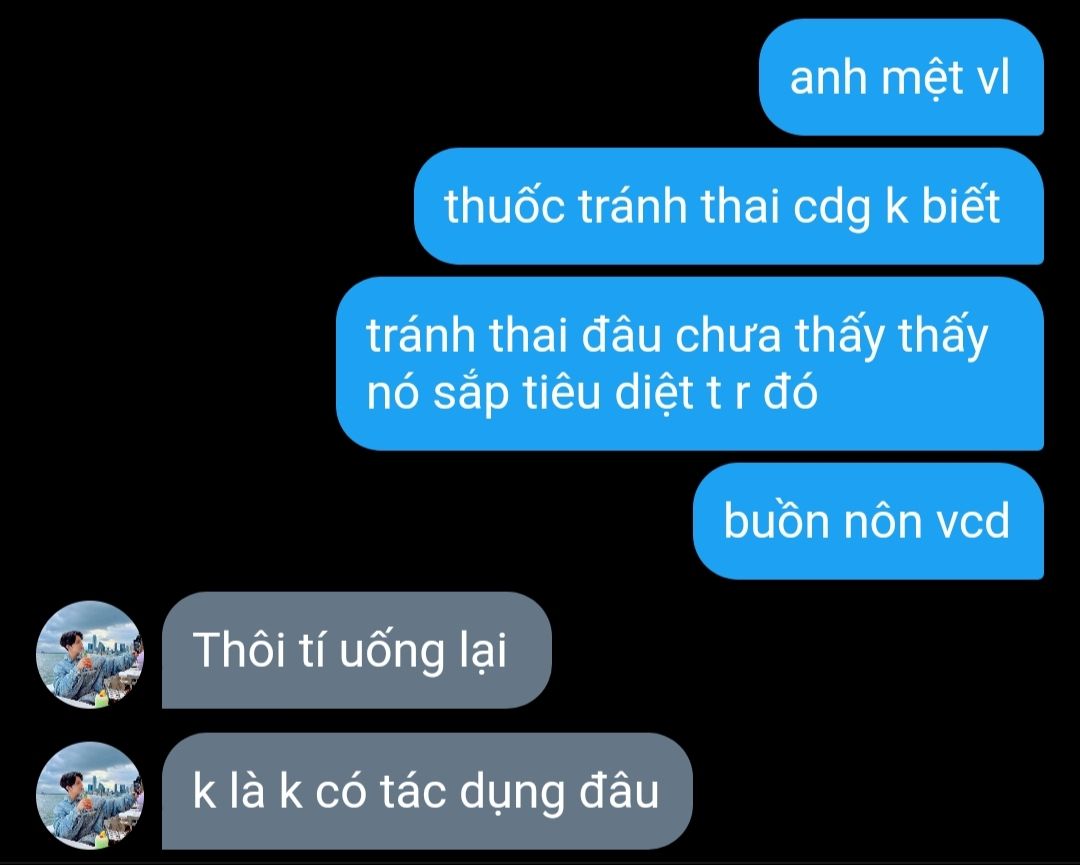This screenshot has width=1080, height=865.
Task: Click the word "thuốc" in the second bubble
Action: pyautogui.click(x=504, y=205)
